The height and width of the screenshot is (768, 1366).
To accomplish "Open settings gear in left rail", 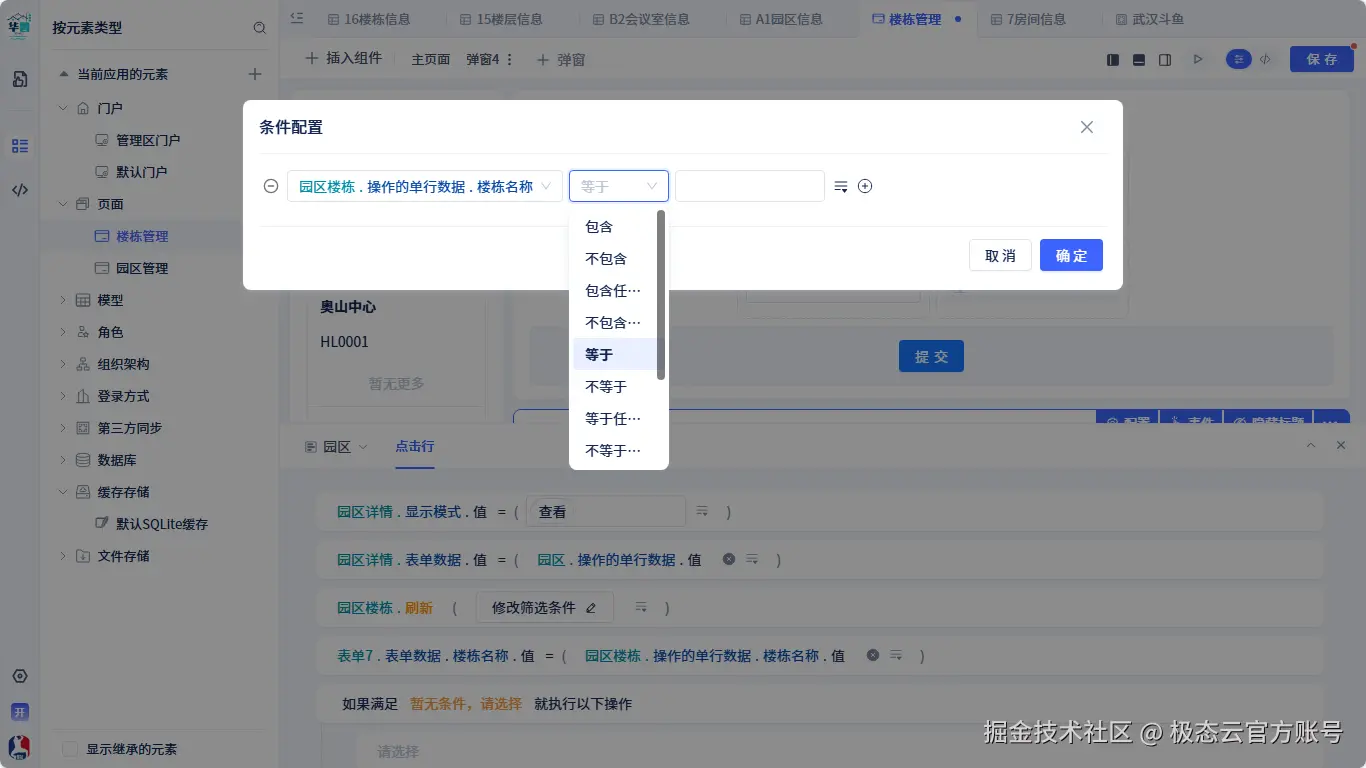I will [20, 677].
